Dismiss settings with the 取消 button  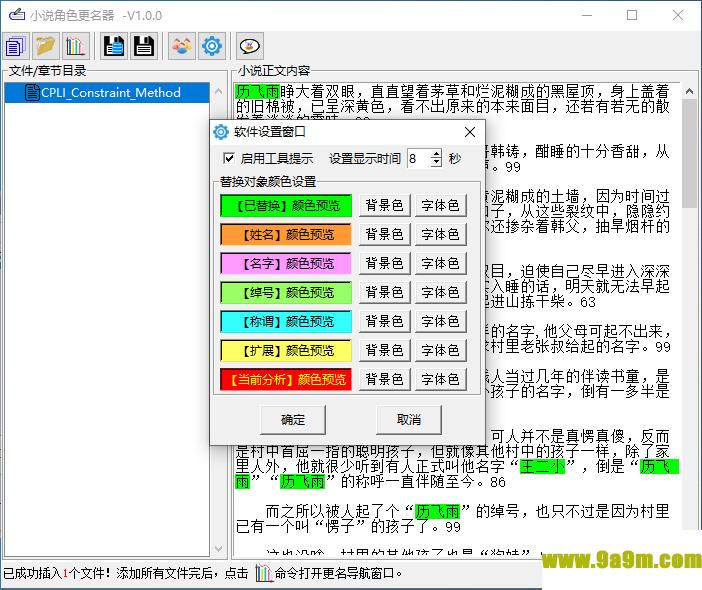[x=409, y=419]
